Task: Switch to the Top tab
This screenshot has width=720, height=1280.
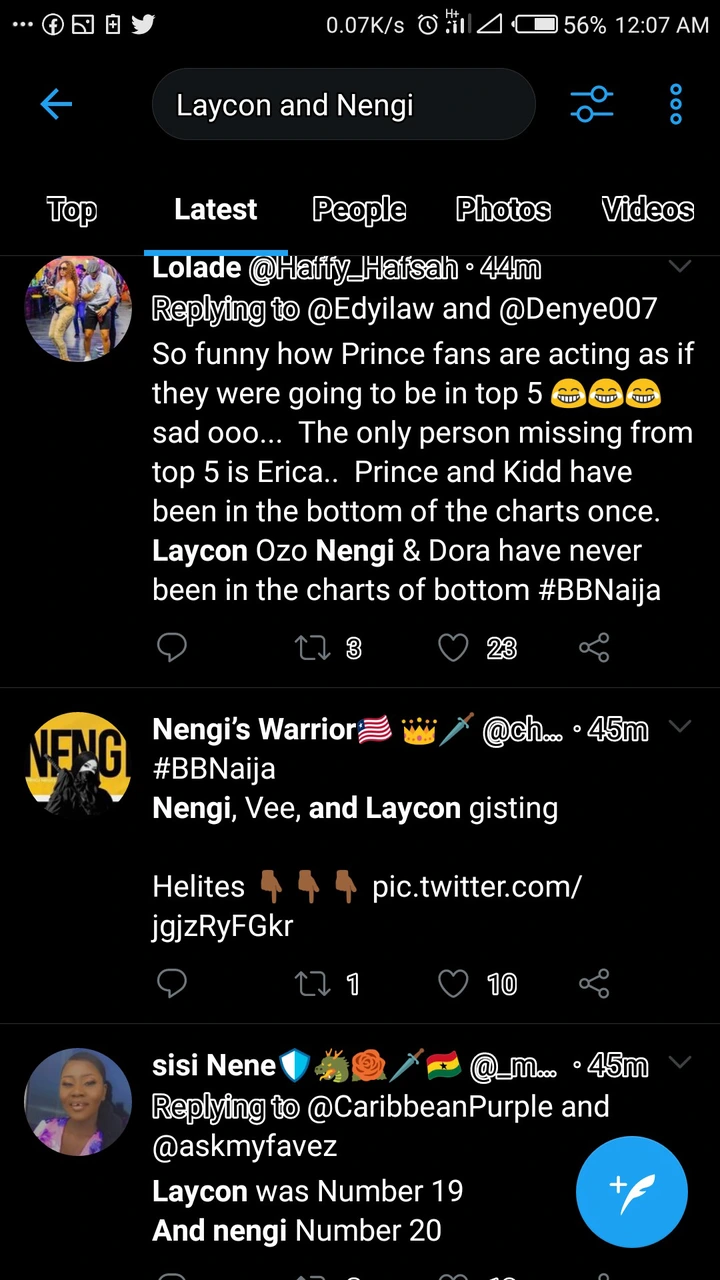Action: point(71,209)
